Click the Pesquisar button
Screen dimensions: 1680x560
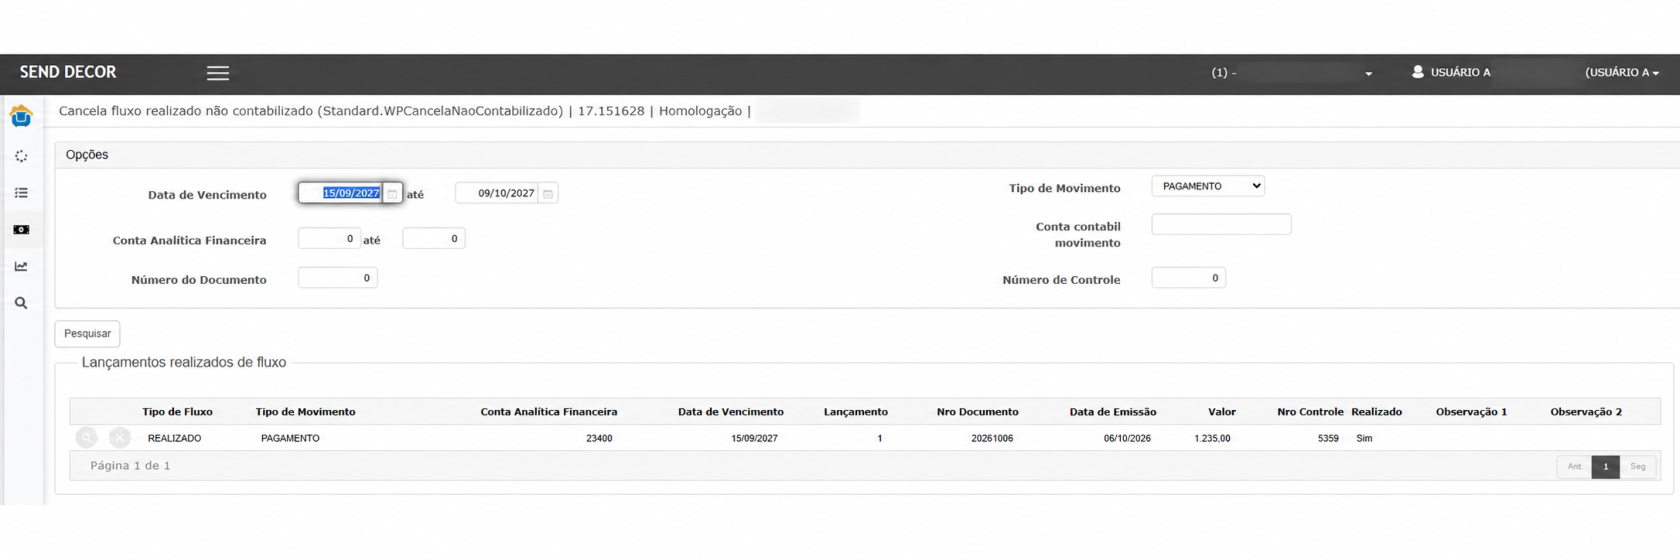coord(88,334)
